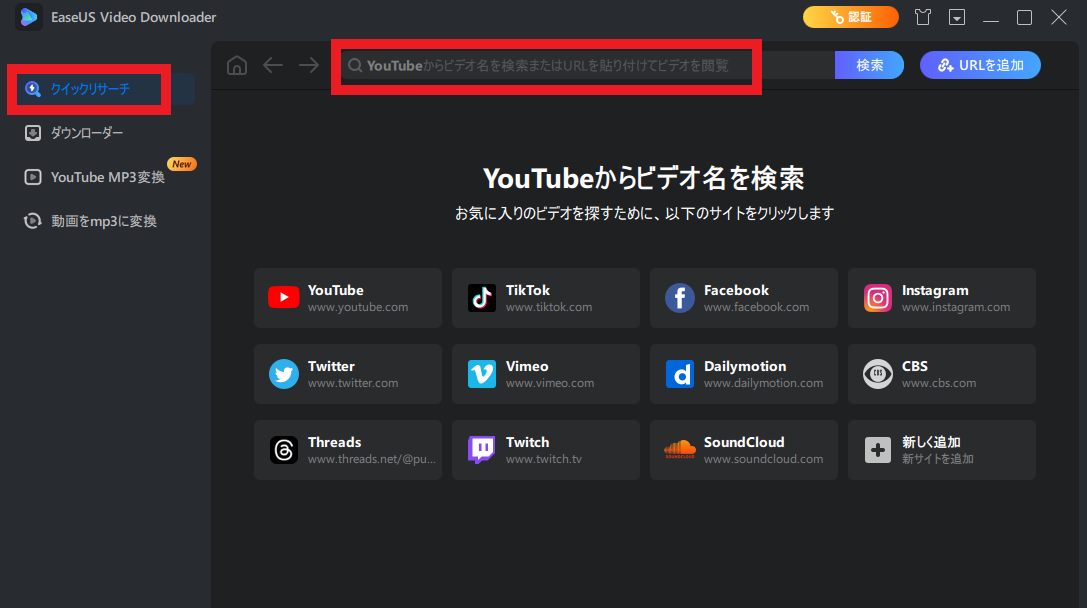Open the Instagram site card
The height and width of the screenshot is (608, 1087).
[942, 298]
